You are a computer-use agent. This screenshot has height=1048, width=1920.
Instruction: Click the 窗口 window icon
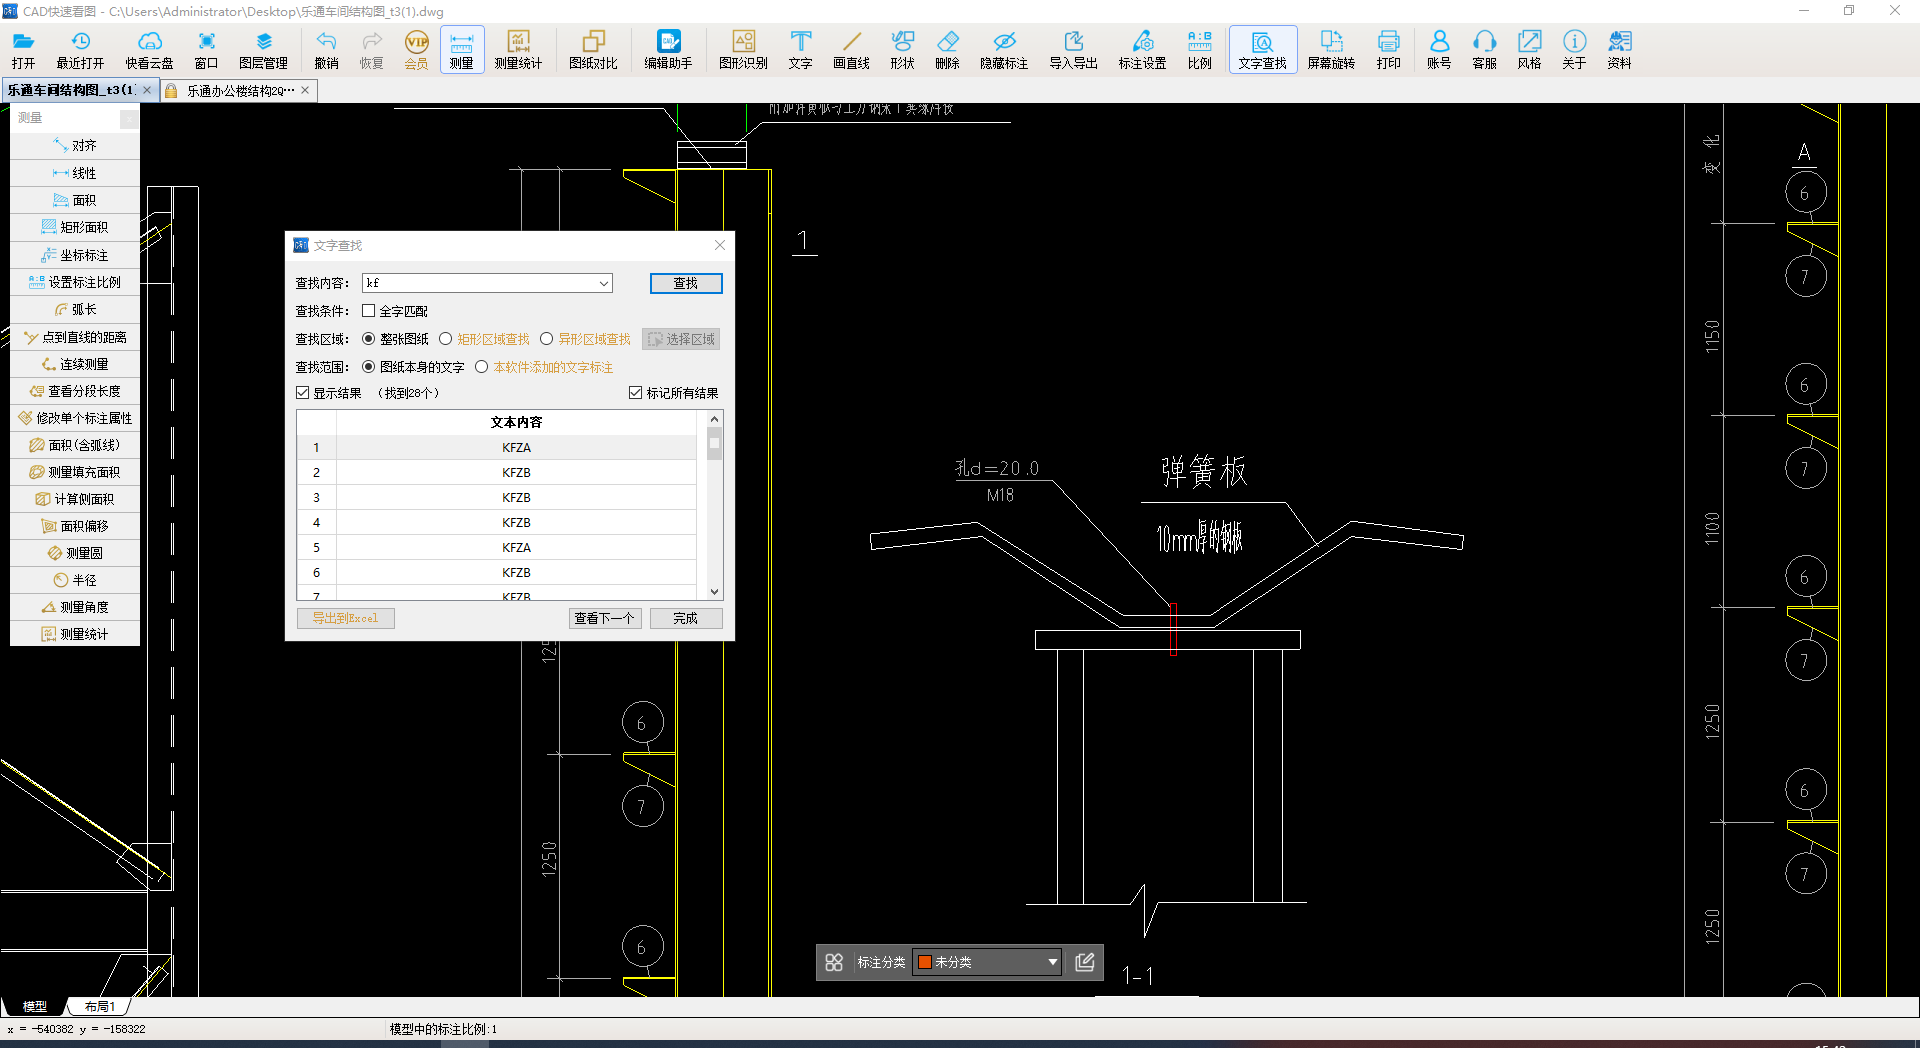click(x=206, y=49)
